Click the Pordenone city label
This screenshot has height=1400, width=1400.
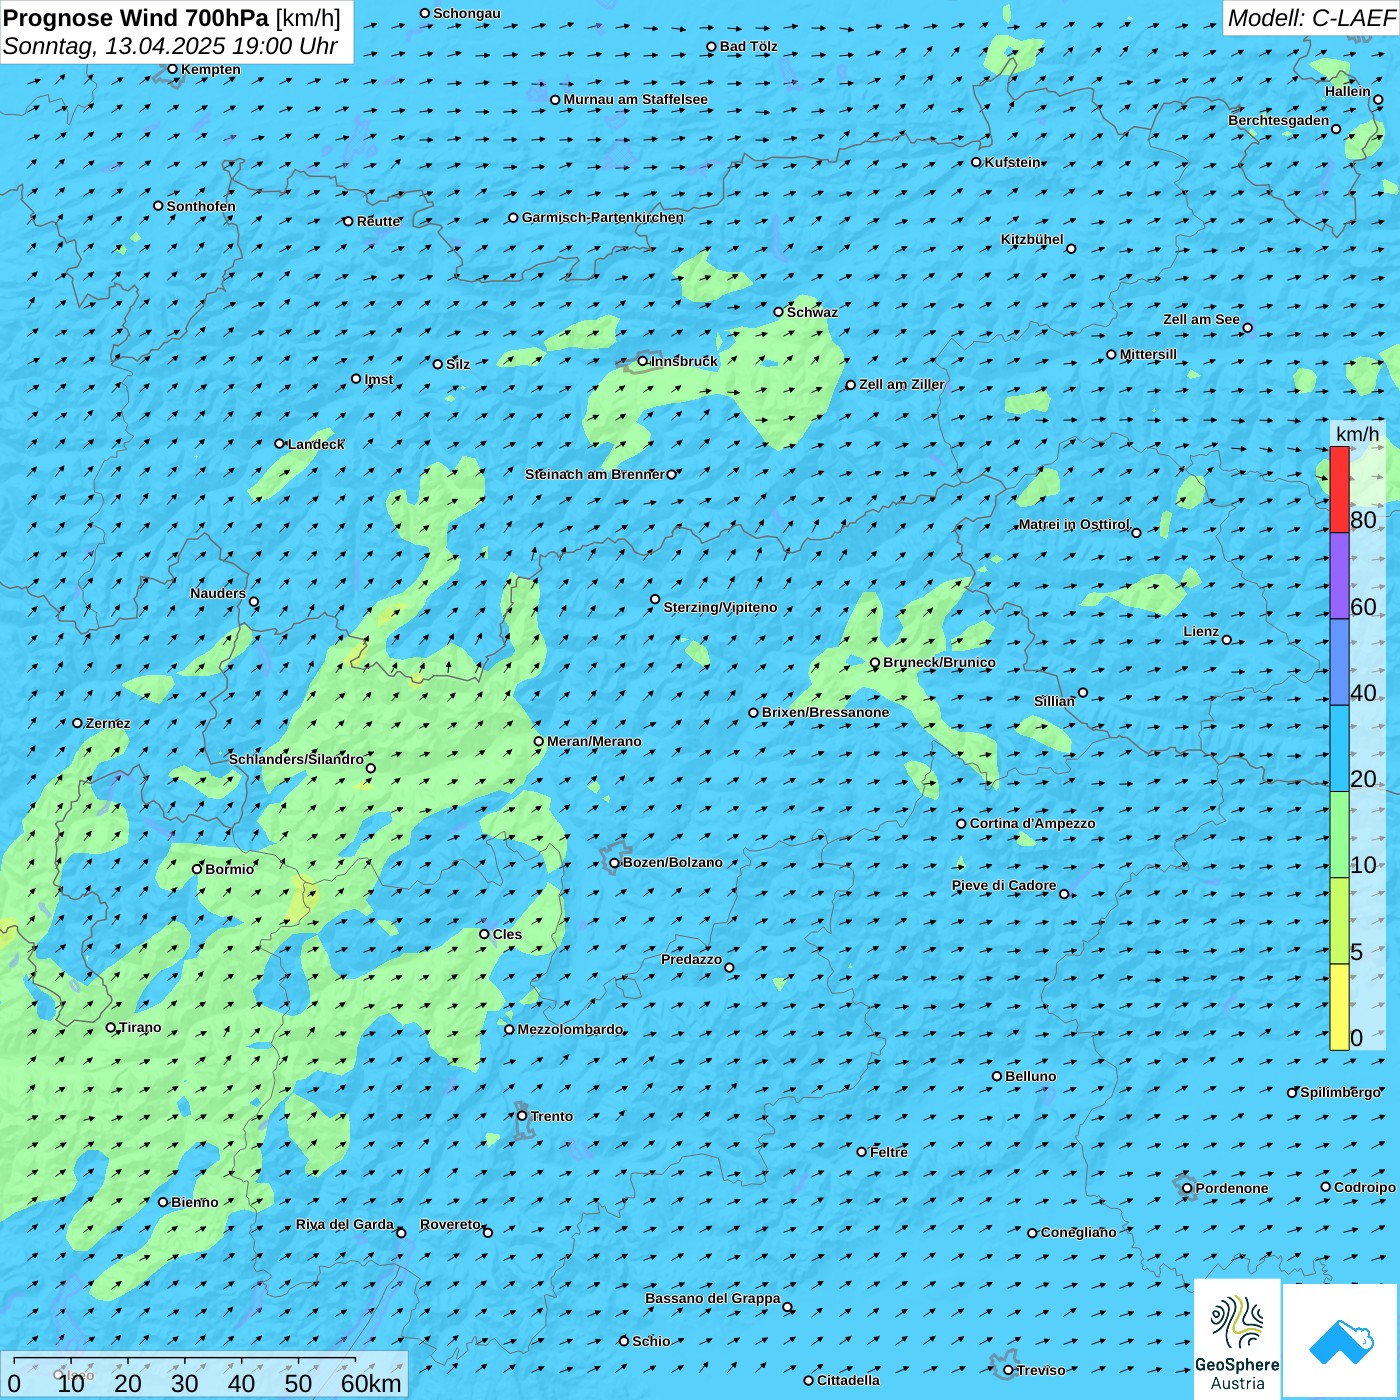[1231, 1188]
